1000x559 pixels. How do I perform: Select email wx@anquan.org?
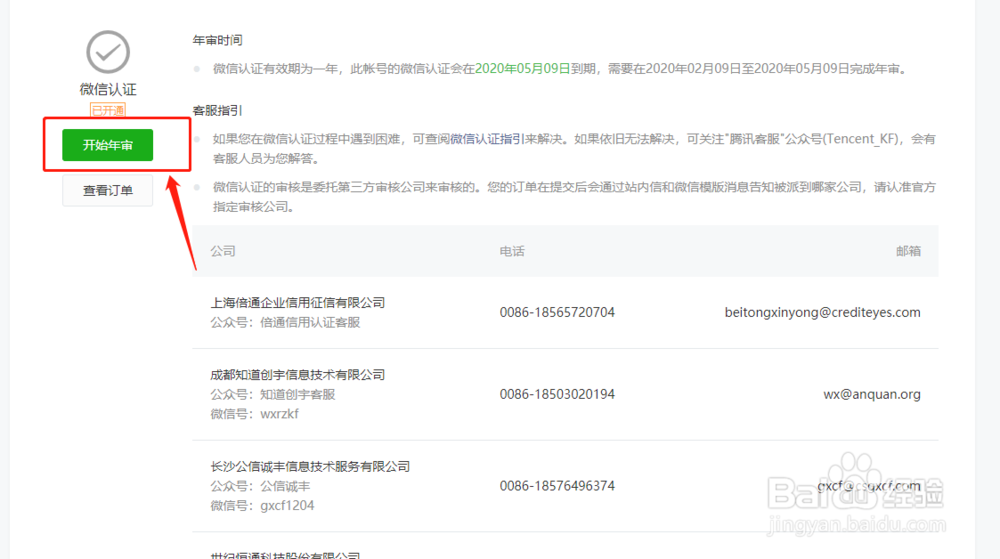872,394
